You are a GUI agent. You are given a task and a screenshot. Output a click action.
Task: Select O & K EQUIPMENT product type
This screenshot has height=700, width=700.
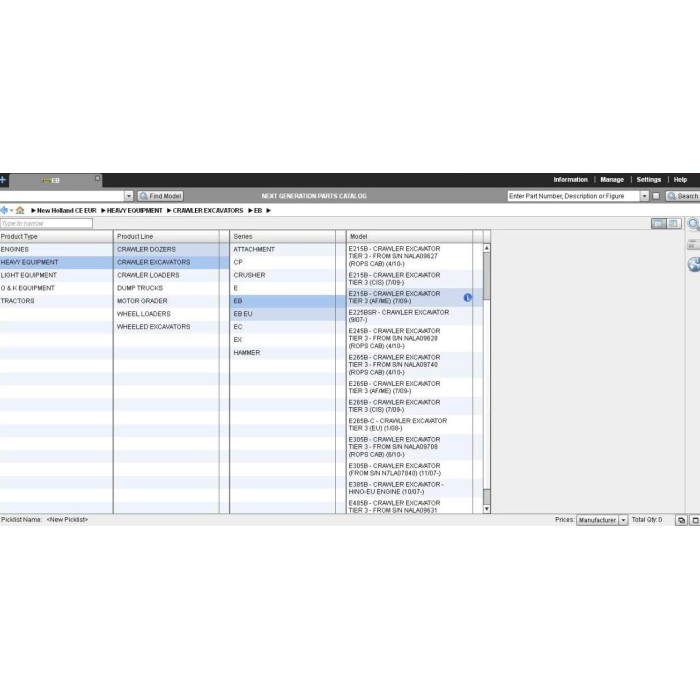pyautogui.click(x=56, y=288)
